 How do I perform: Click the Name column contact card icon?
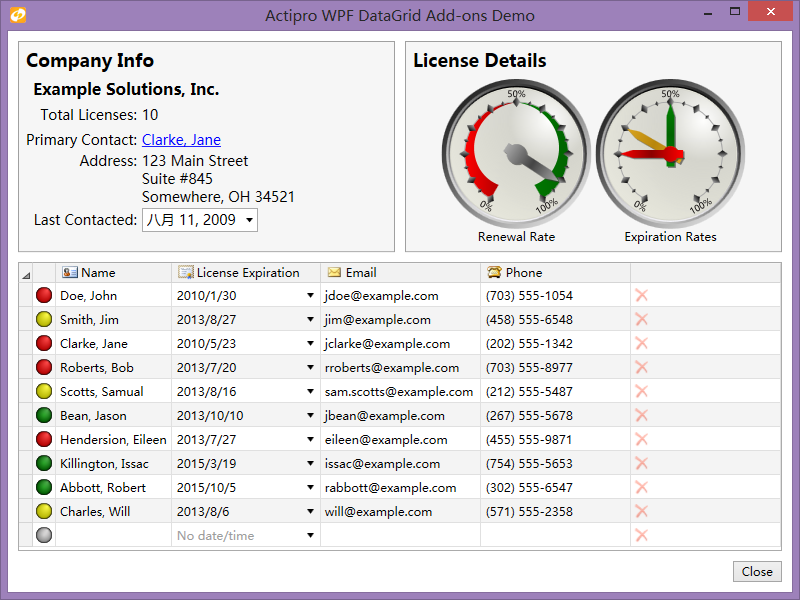coord(69,272)
